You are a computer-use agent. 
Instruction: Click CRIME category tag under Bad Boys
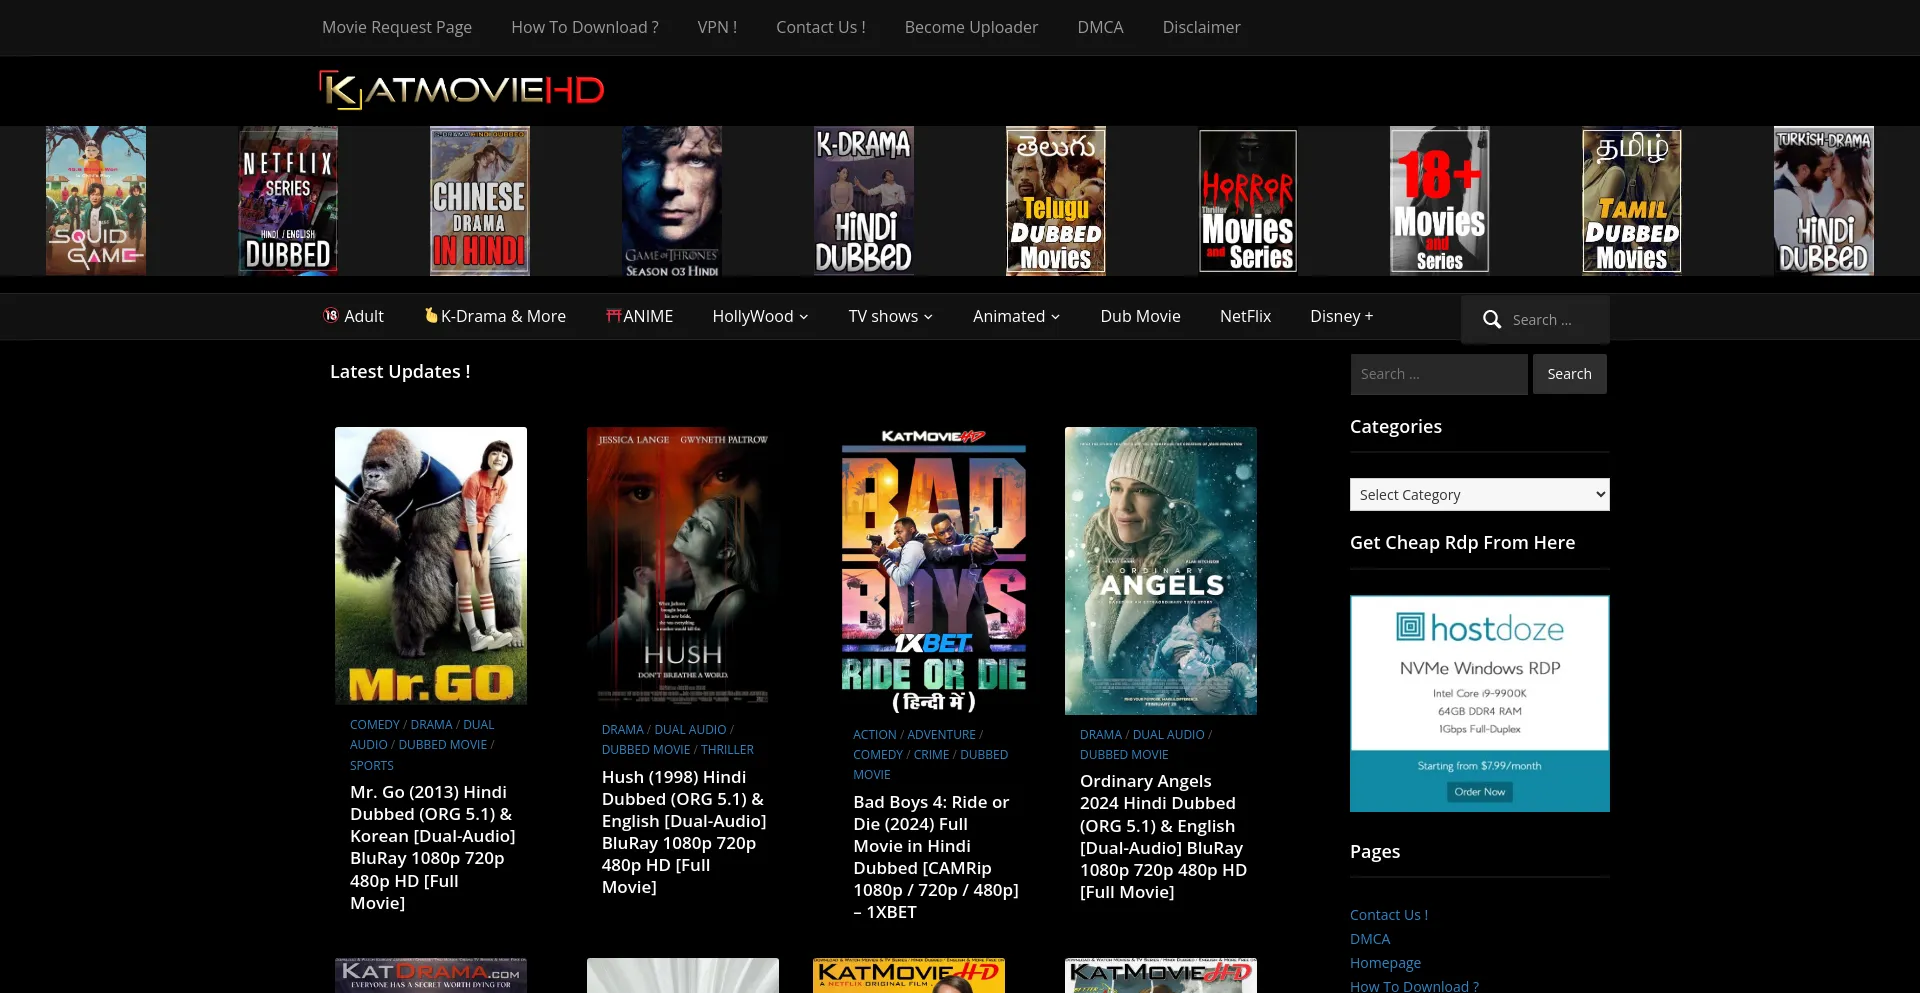(931, 755)
